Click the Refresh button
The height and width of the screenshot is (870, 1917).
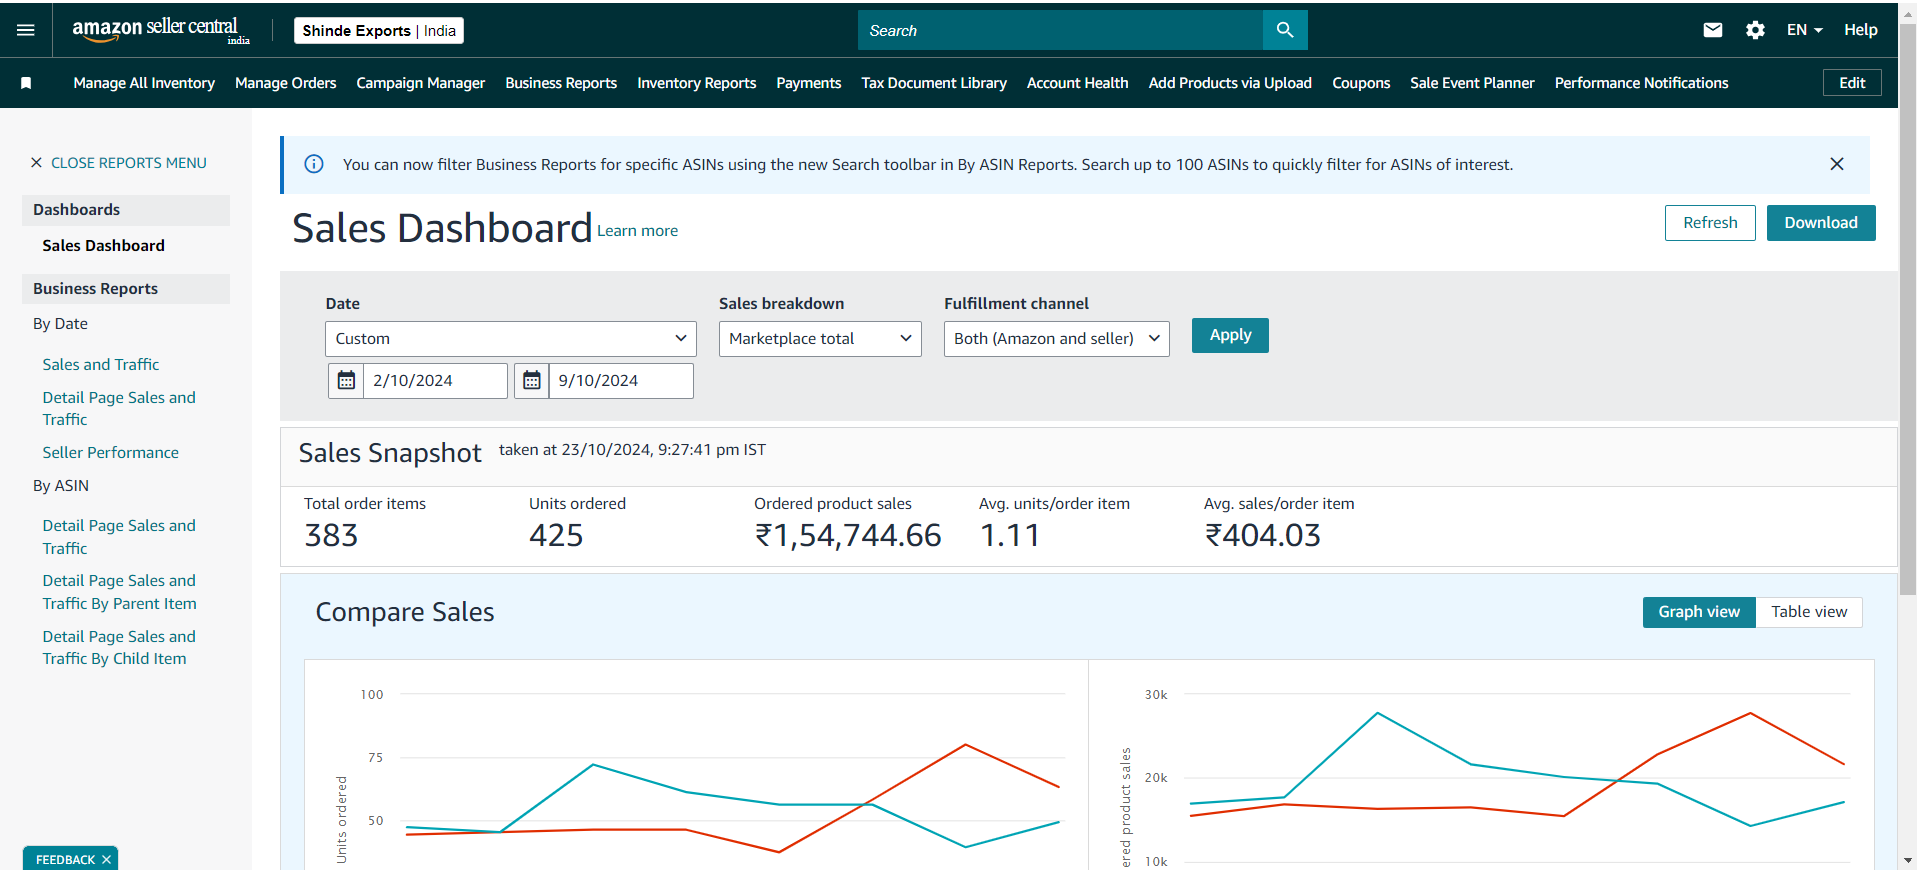click(x=1710, y=223)
